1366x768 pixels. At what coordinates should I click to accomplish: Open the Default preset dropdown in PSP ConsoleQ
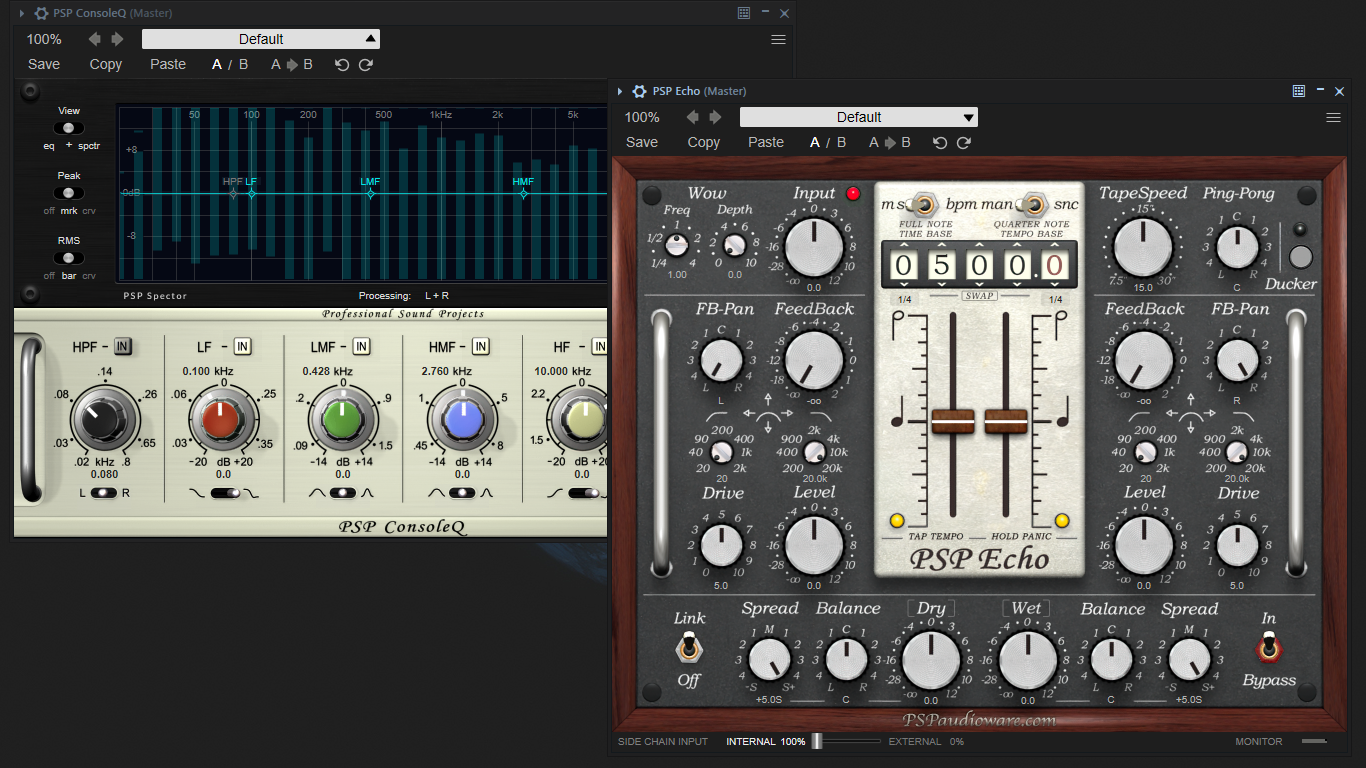[x=261, y=39]
